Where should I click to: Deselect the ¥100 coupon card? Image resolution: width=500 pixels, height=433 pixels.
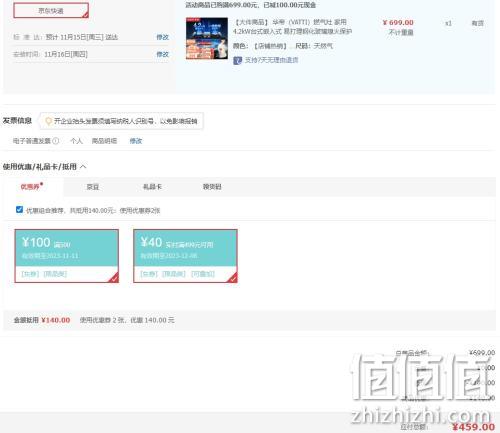coord(67,256)
